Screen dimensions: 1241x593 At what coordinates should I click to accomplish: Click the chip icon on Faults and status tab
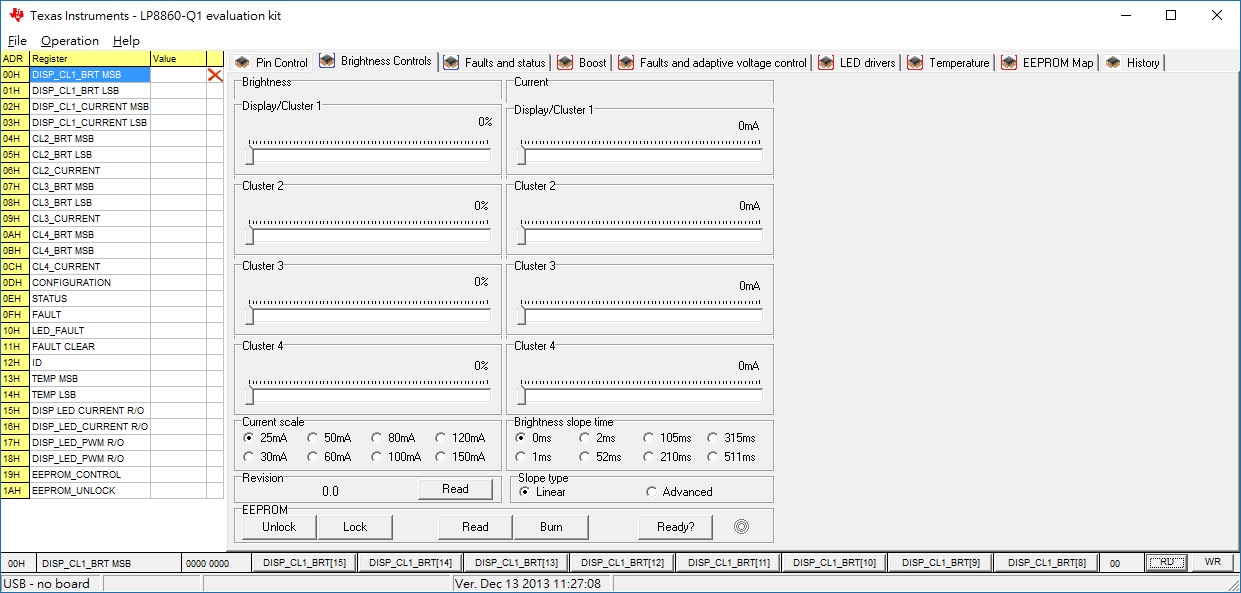[451, 63]
